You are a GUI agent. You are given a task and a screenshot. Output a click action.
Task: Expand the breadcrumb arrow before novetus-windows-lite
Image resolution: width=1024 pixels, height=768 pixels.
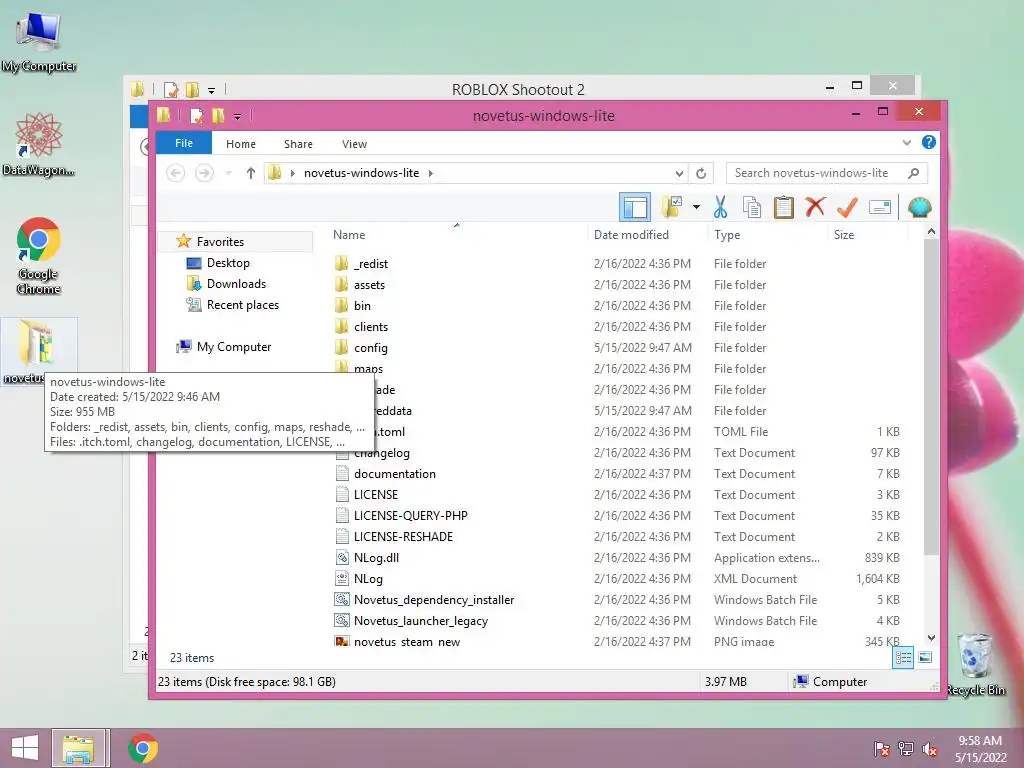[293, 173]
